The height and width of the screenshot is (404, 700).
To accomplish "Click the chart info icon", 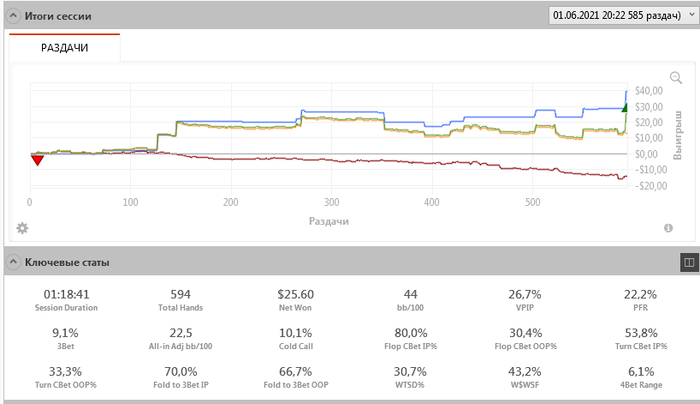I will pyautogui.click(x=668, y=228).
